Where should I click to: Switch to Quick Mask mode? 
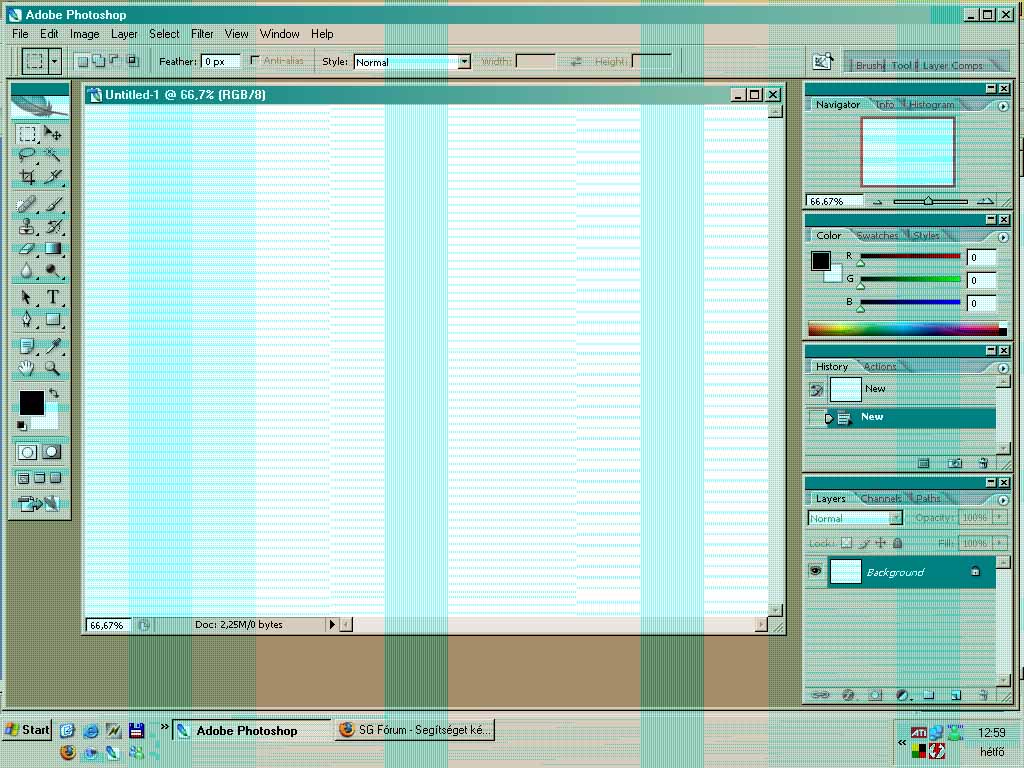click(x=53, y=453)
